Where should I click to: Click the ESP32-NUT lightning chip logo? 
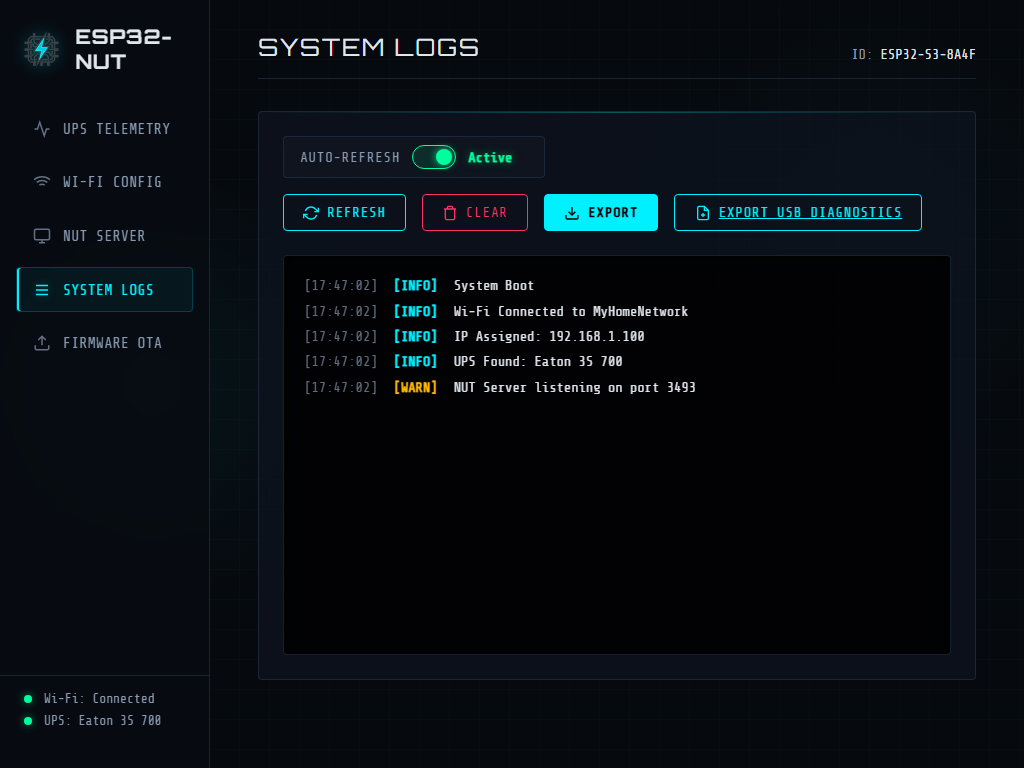42,49
